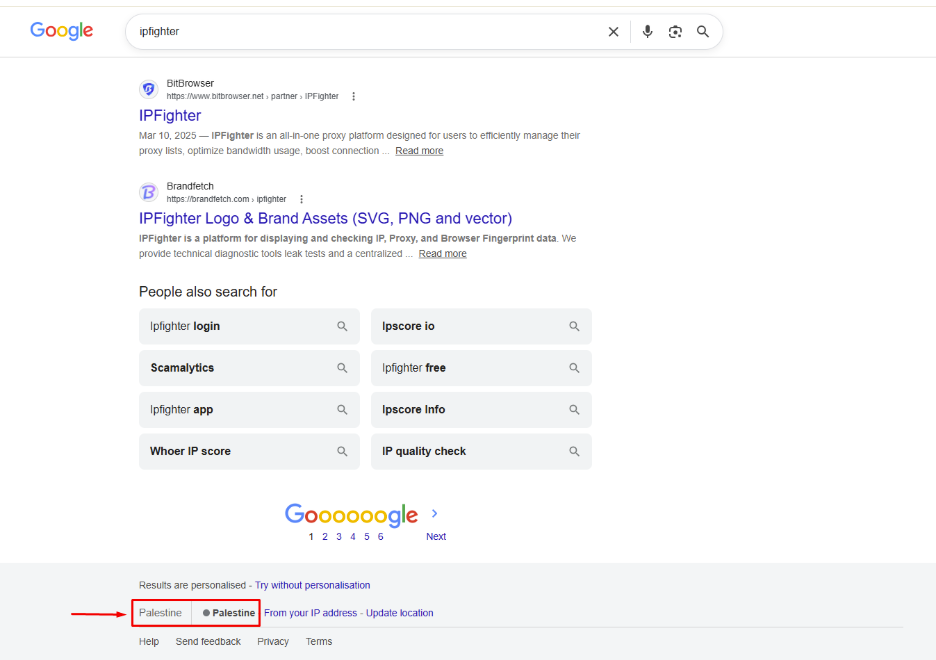Open three-dot menu for BitBrowser result

[x=353, y=96]
